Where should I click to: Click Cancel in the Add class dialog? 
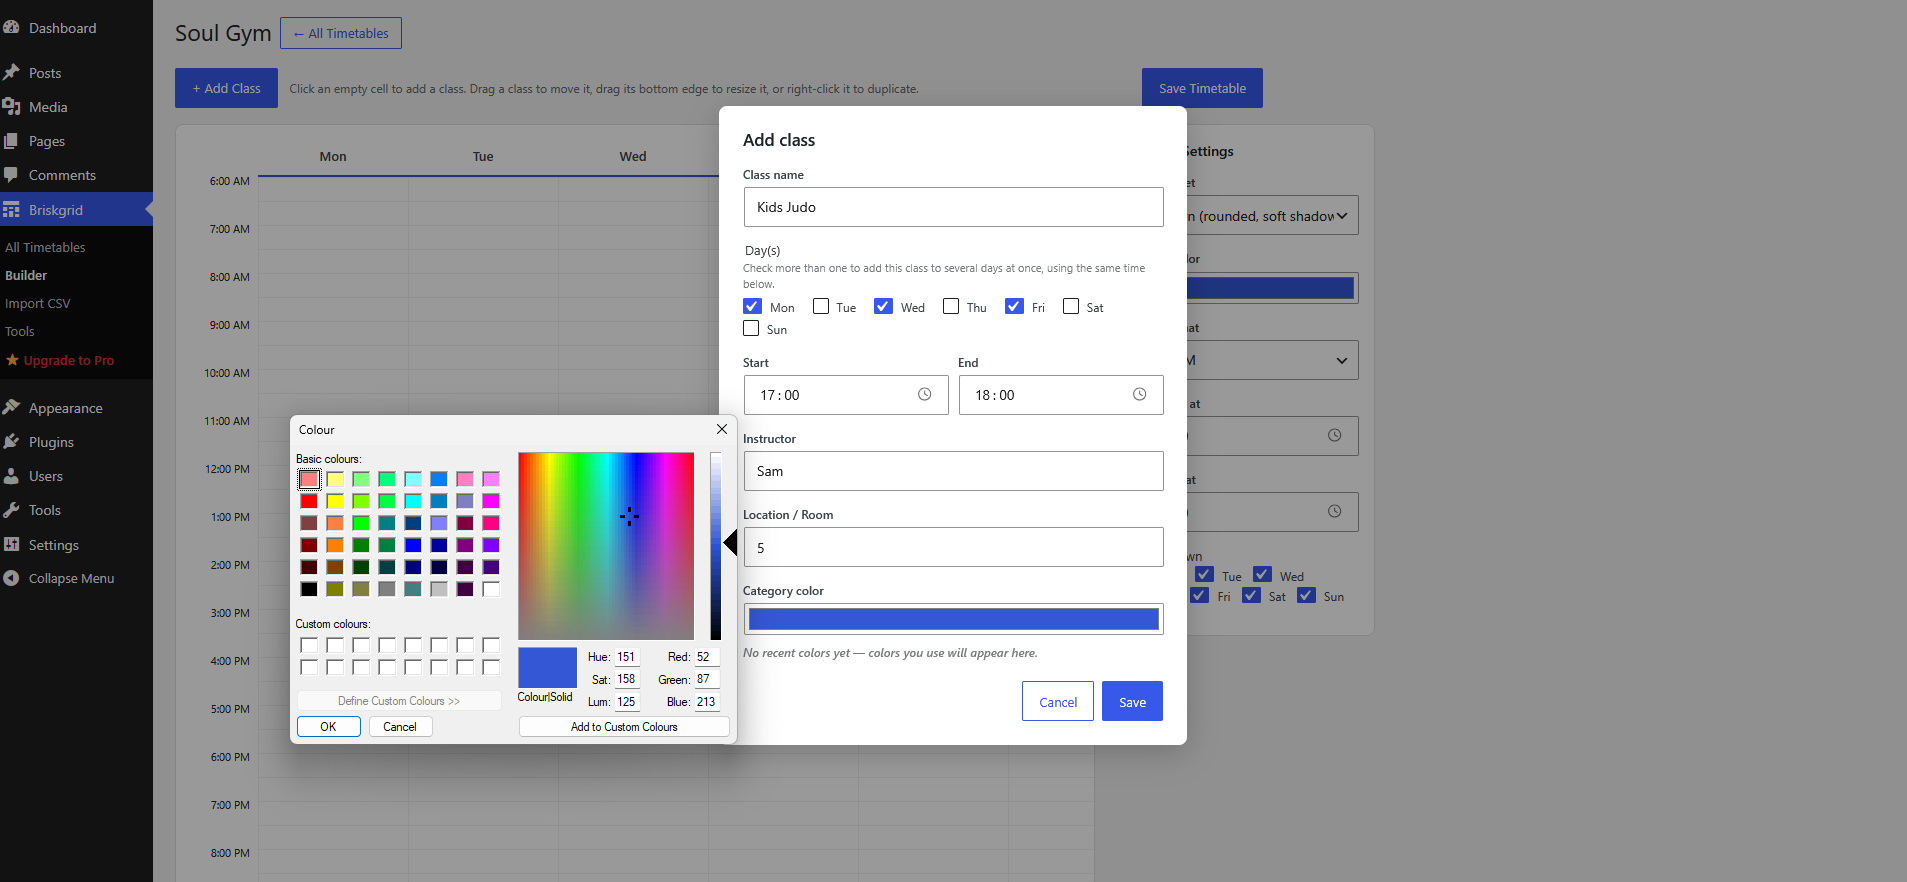pos(1058,701)
